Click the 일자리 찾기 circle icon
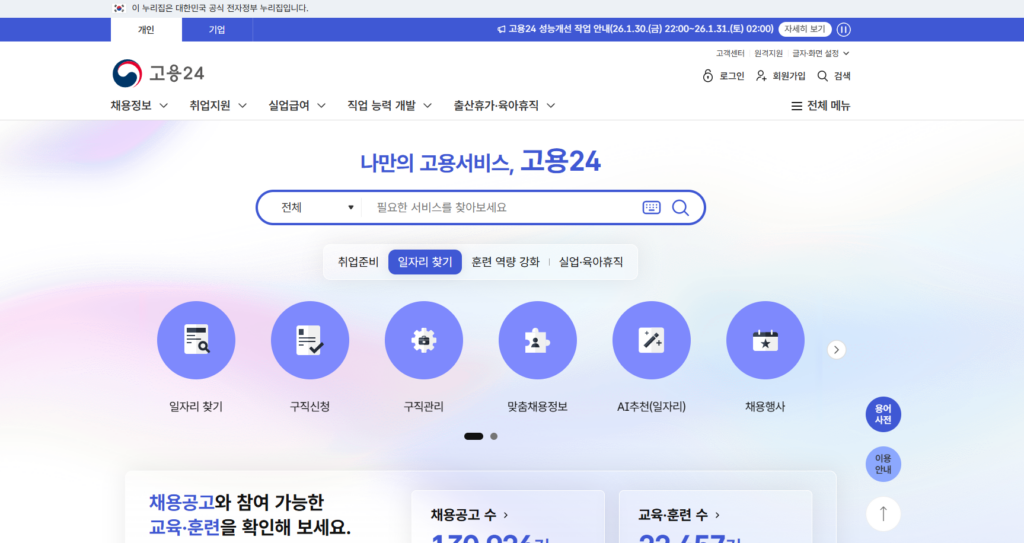1024x543 pixels. (196, 340)
